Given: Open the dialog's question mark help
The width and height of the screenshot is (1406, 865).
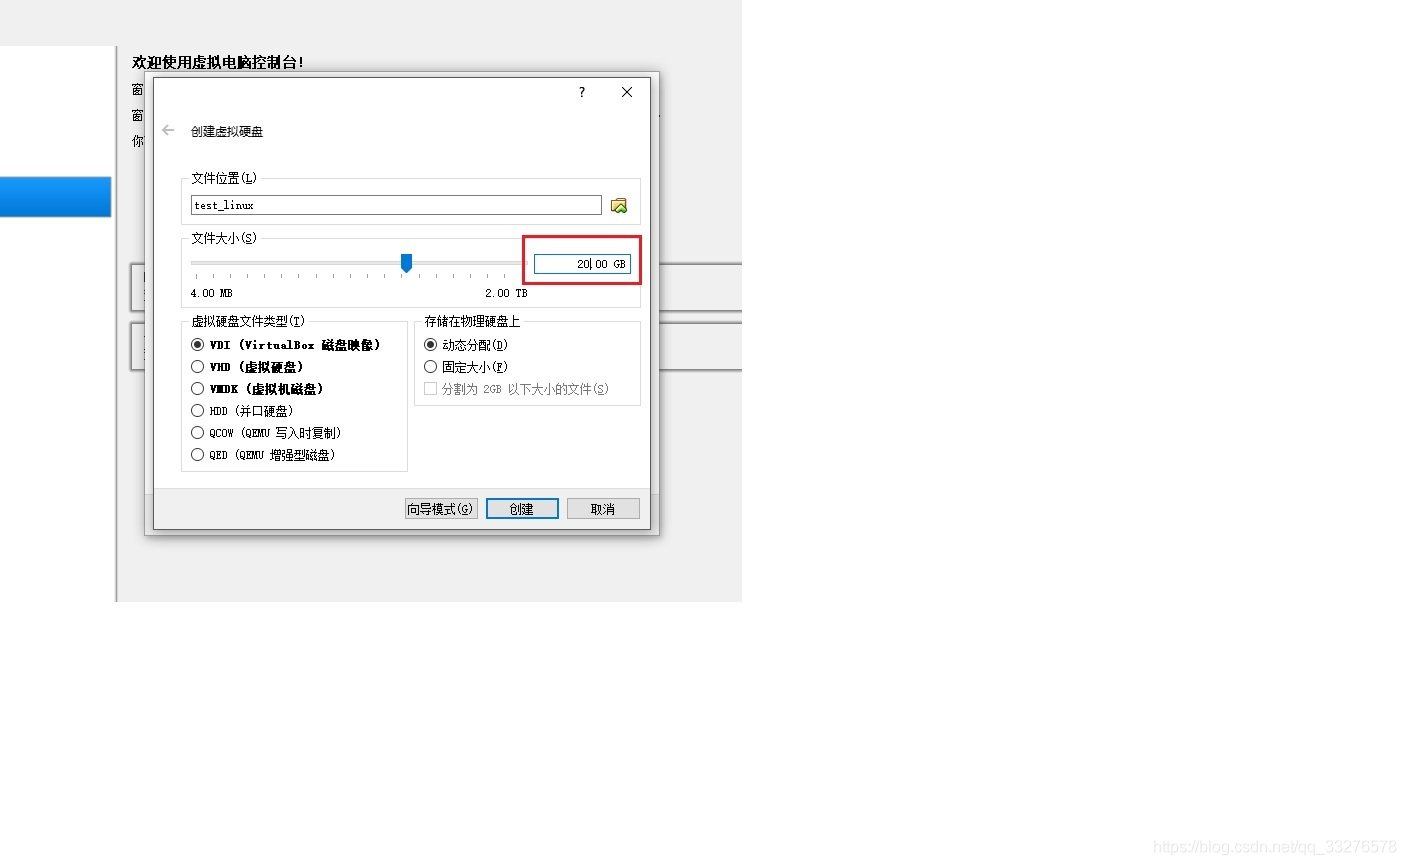Looking at the screenshot, I should [582, 92].
